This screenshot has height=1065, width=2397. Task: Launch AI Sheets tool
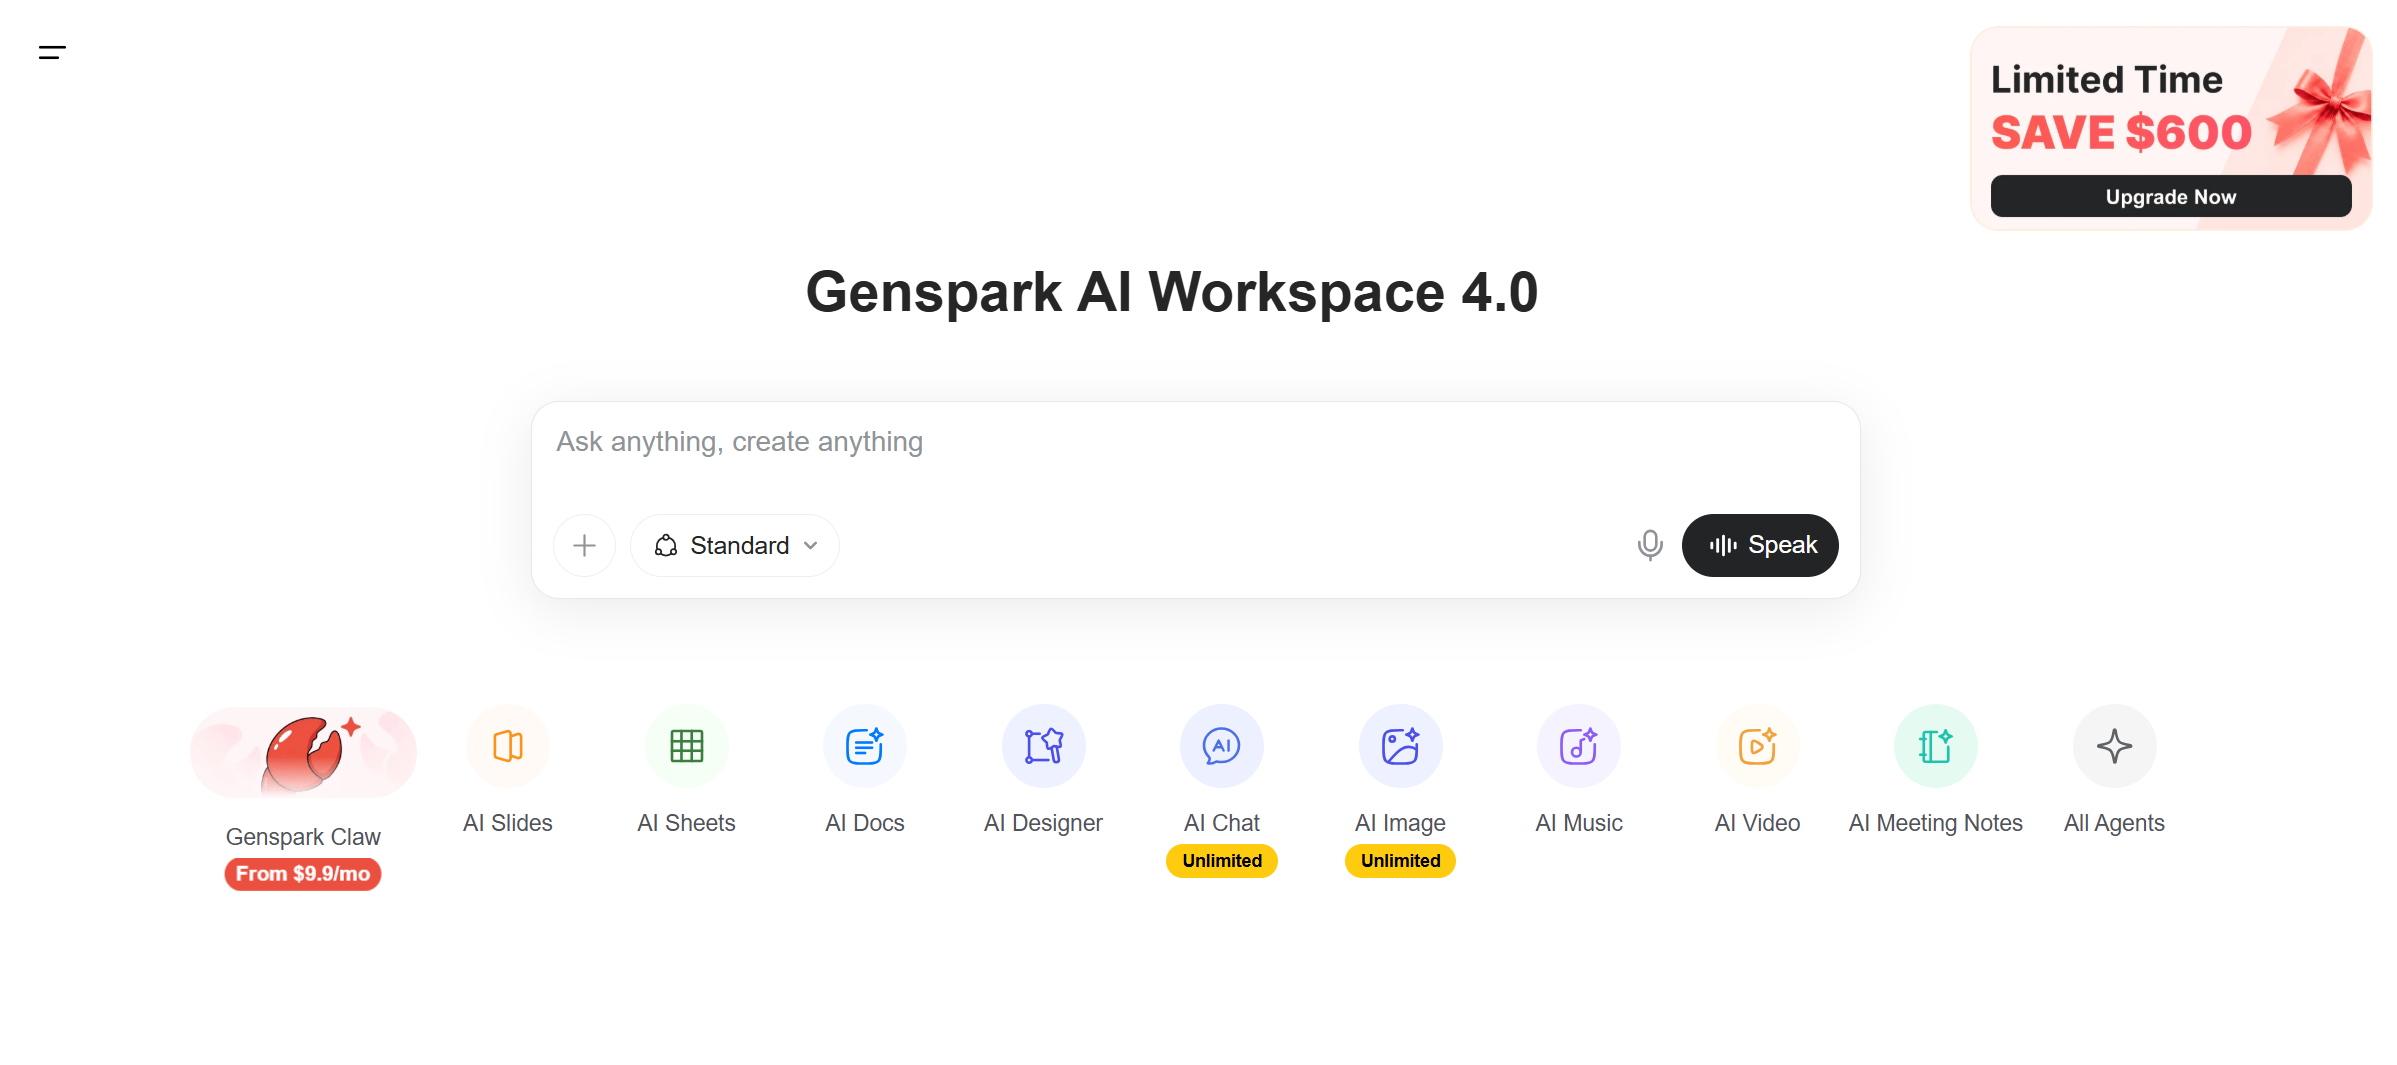tap(687, 746)
